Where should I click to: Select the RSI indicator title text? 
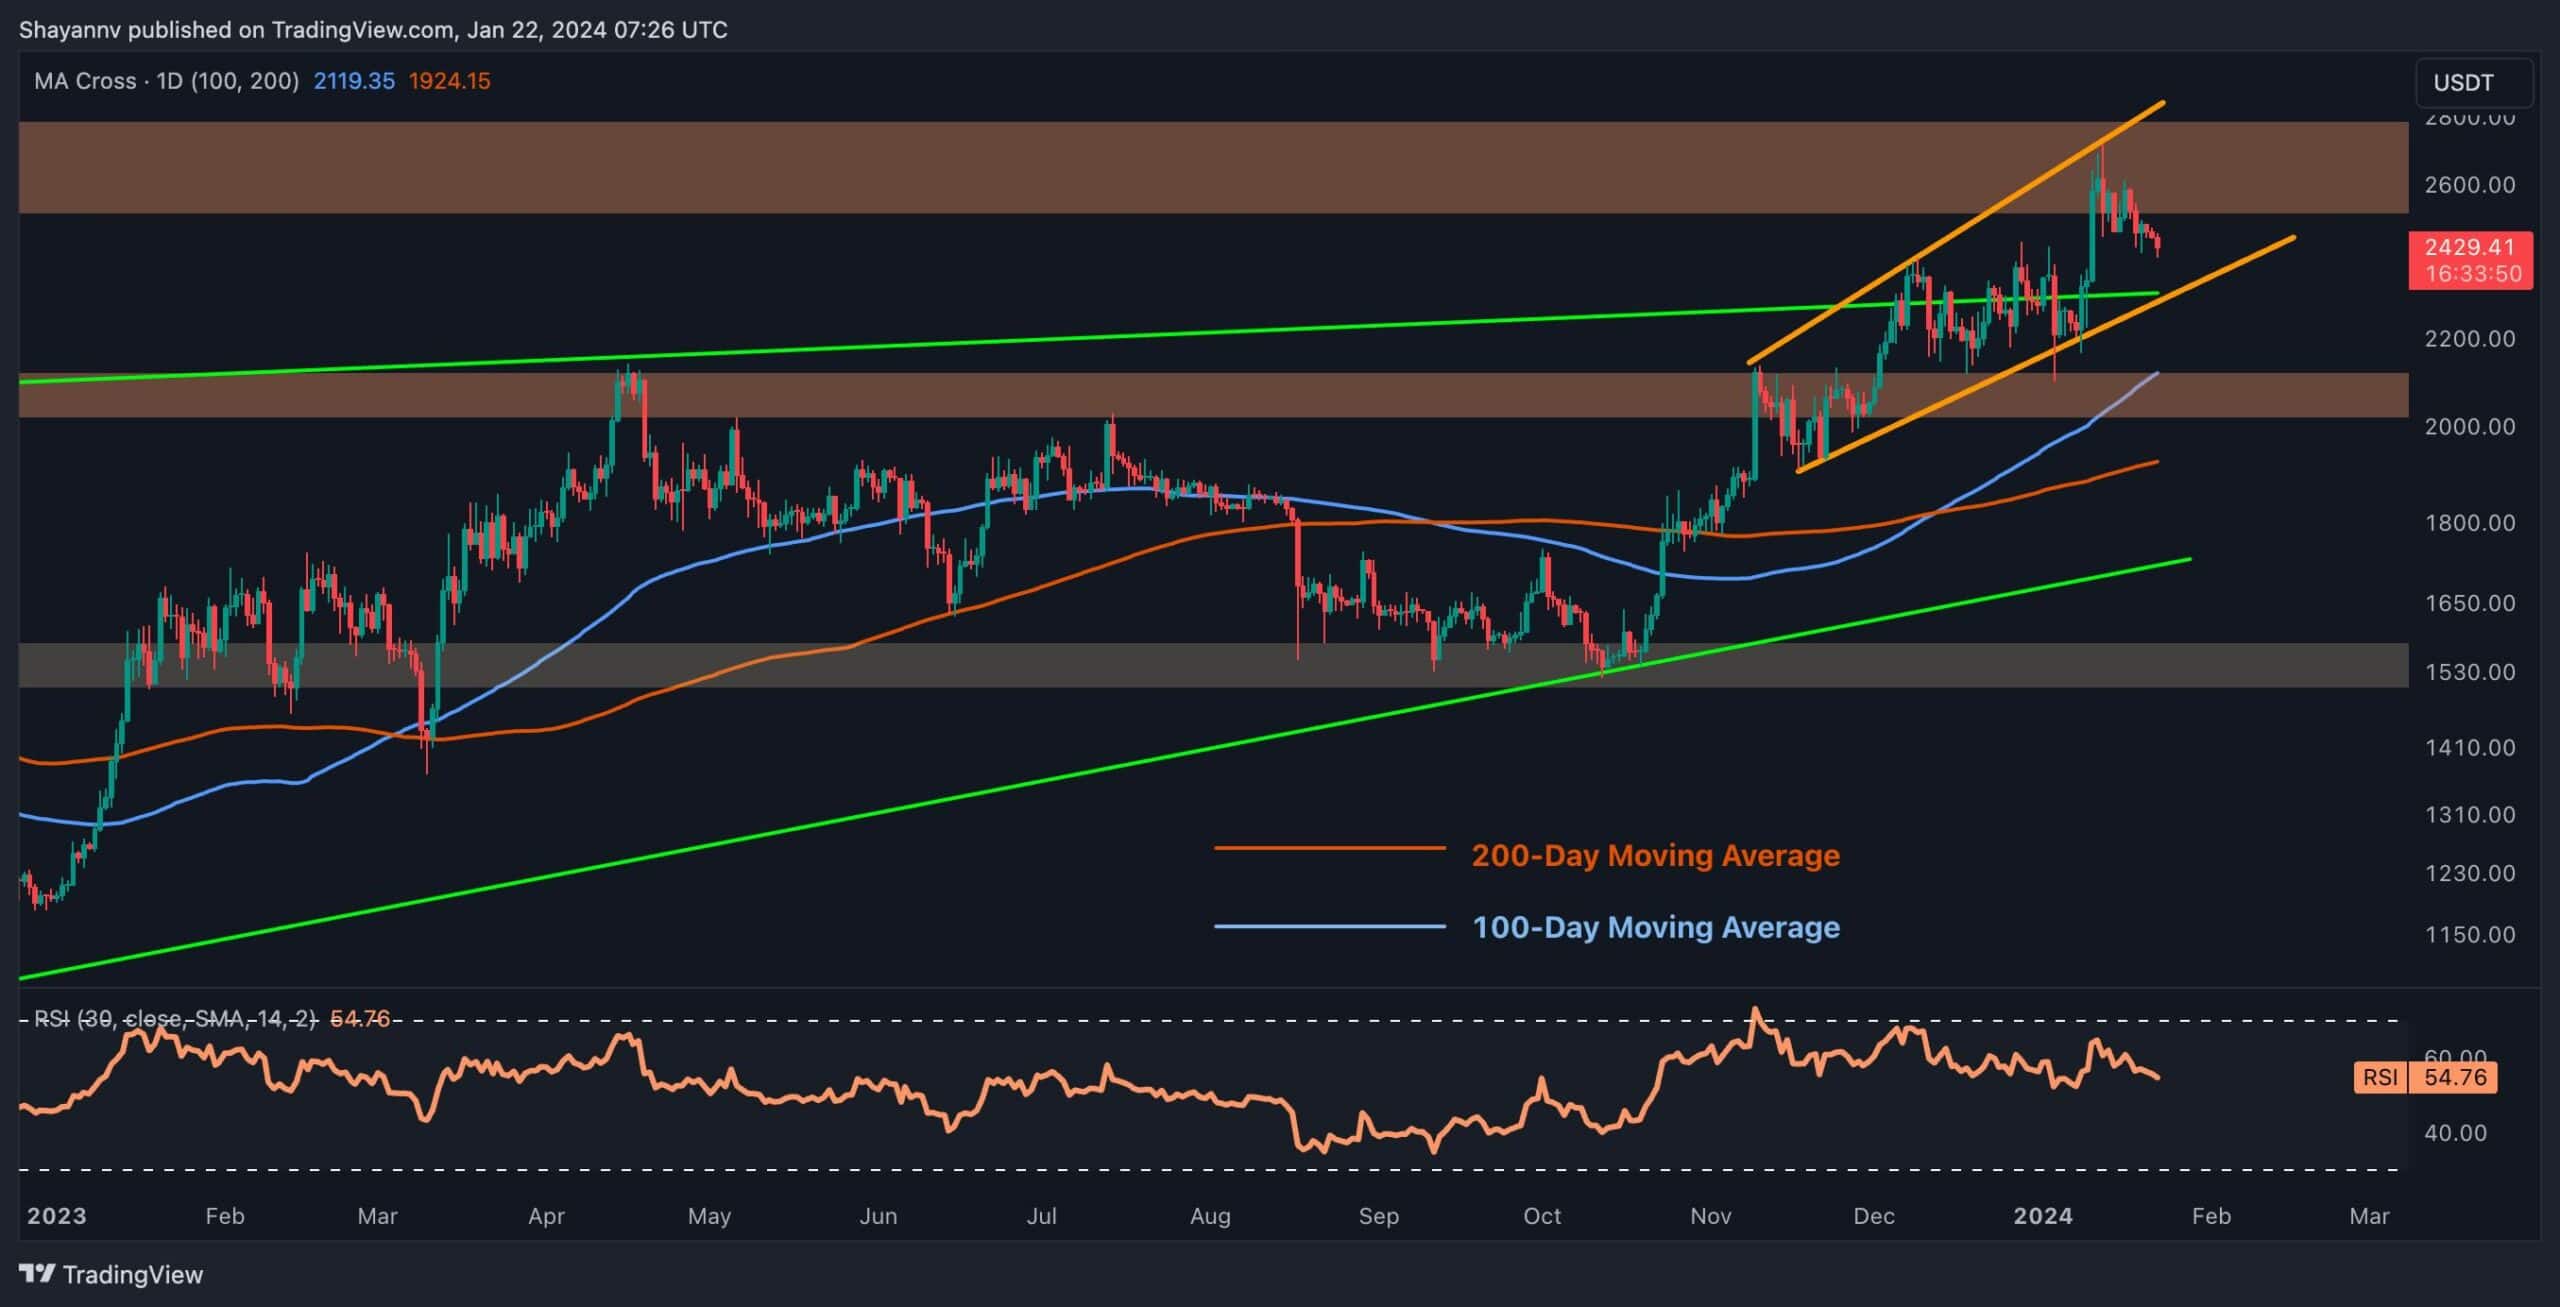coord(175,1018)
